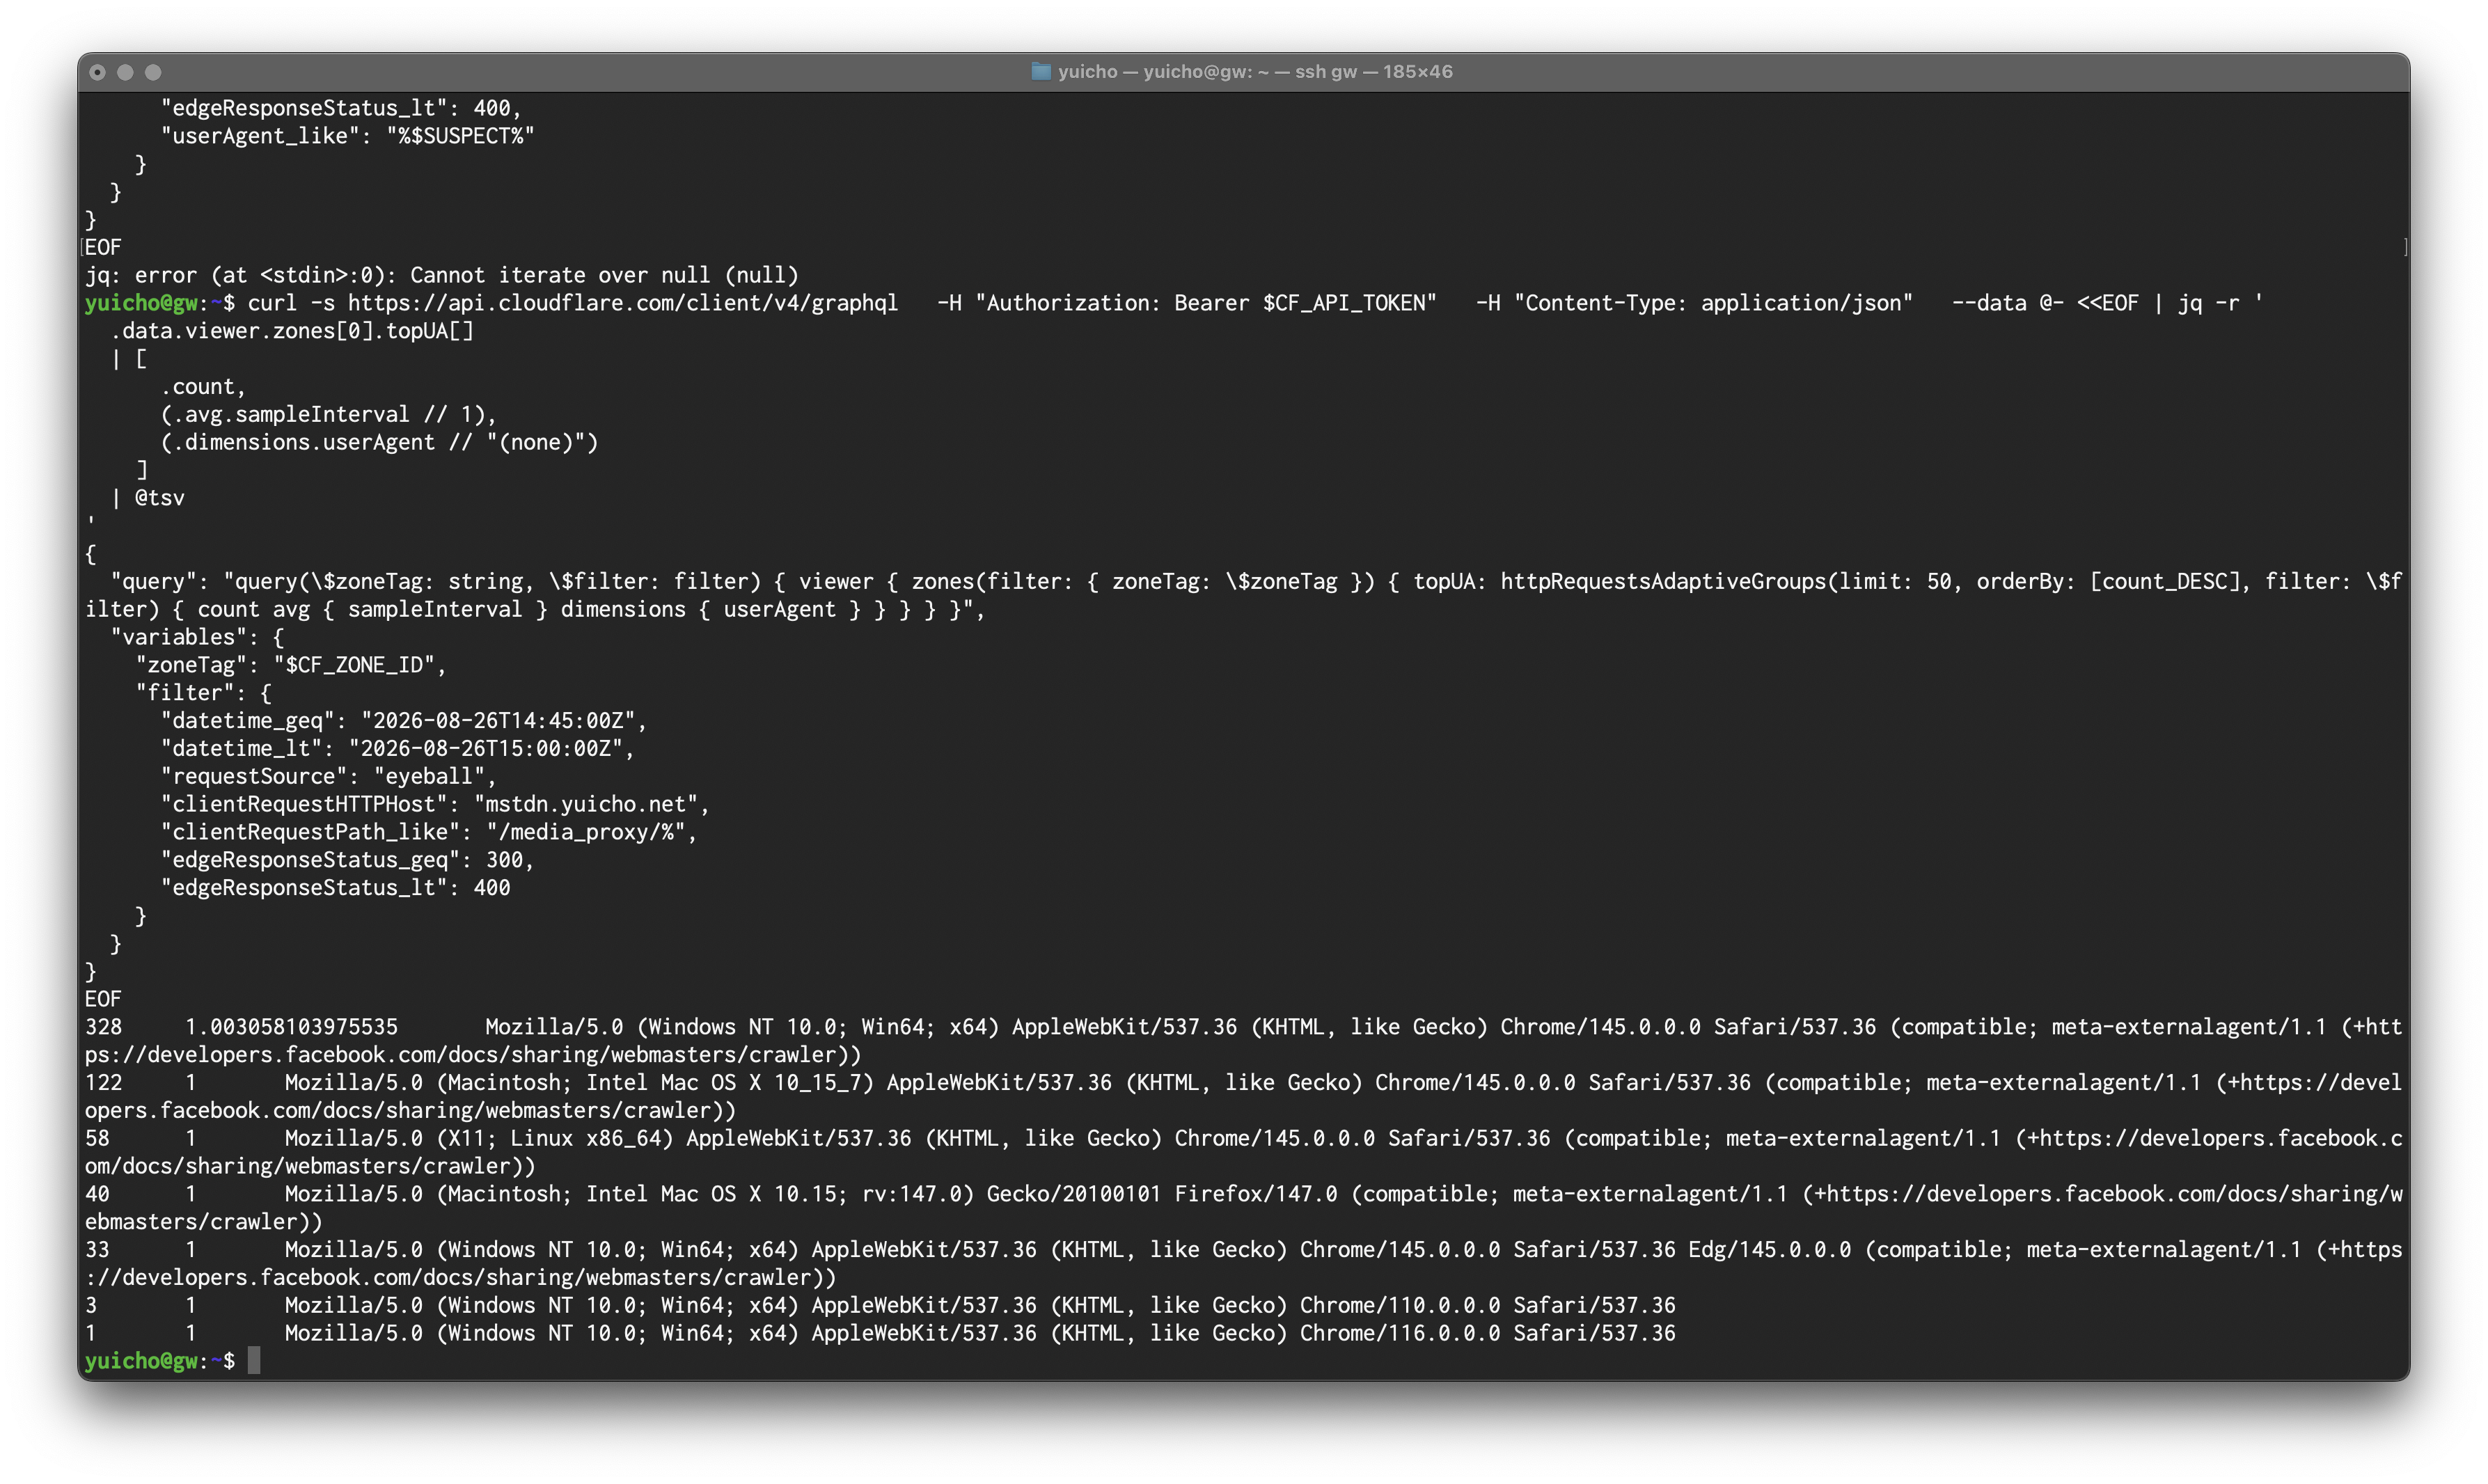Click the count '58' result row
This screenshot has width=2488, height=1484.
point(97,1139)
